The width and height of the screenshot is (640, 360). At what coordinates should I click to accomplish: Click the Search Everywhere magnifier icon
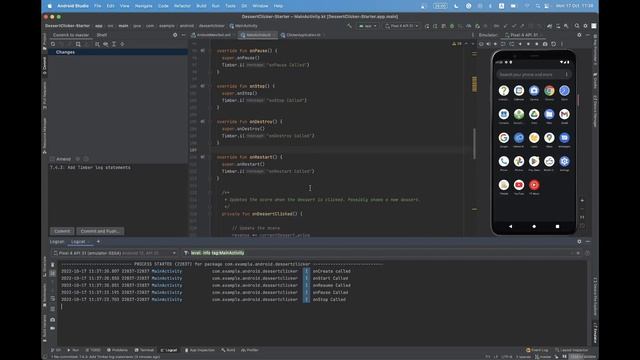[577, 26]
